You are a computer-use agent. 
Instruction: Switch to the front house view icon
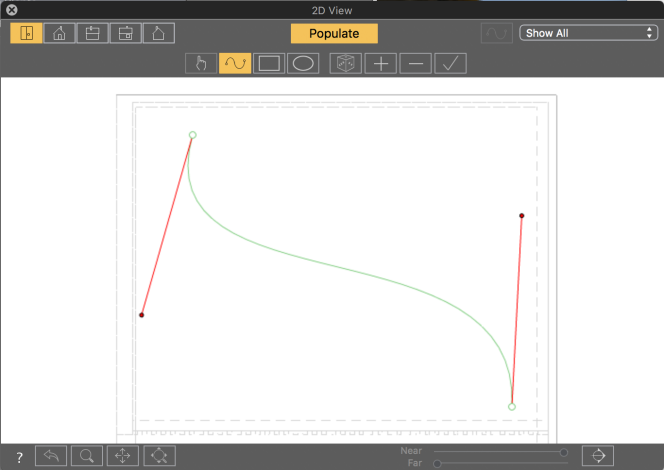(x=59, y=33)
